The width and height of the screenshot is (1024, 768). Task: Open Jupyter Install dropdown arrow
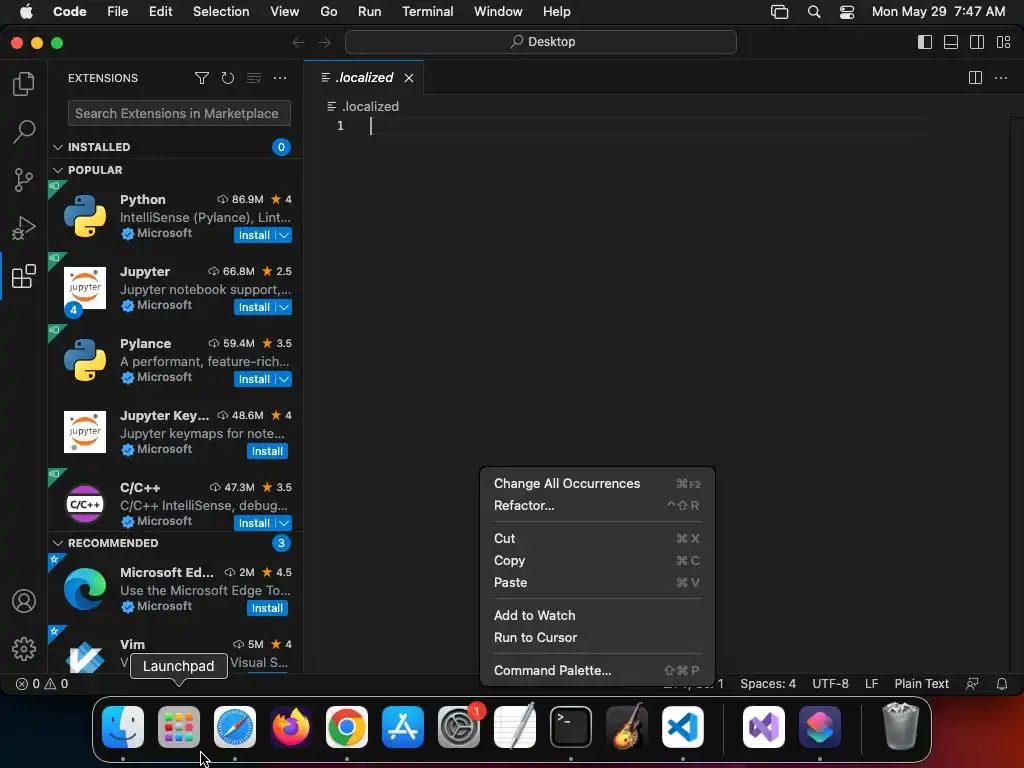tap(284, 307)
